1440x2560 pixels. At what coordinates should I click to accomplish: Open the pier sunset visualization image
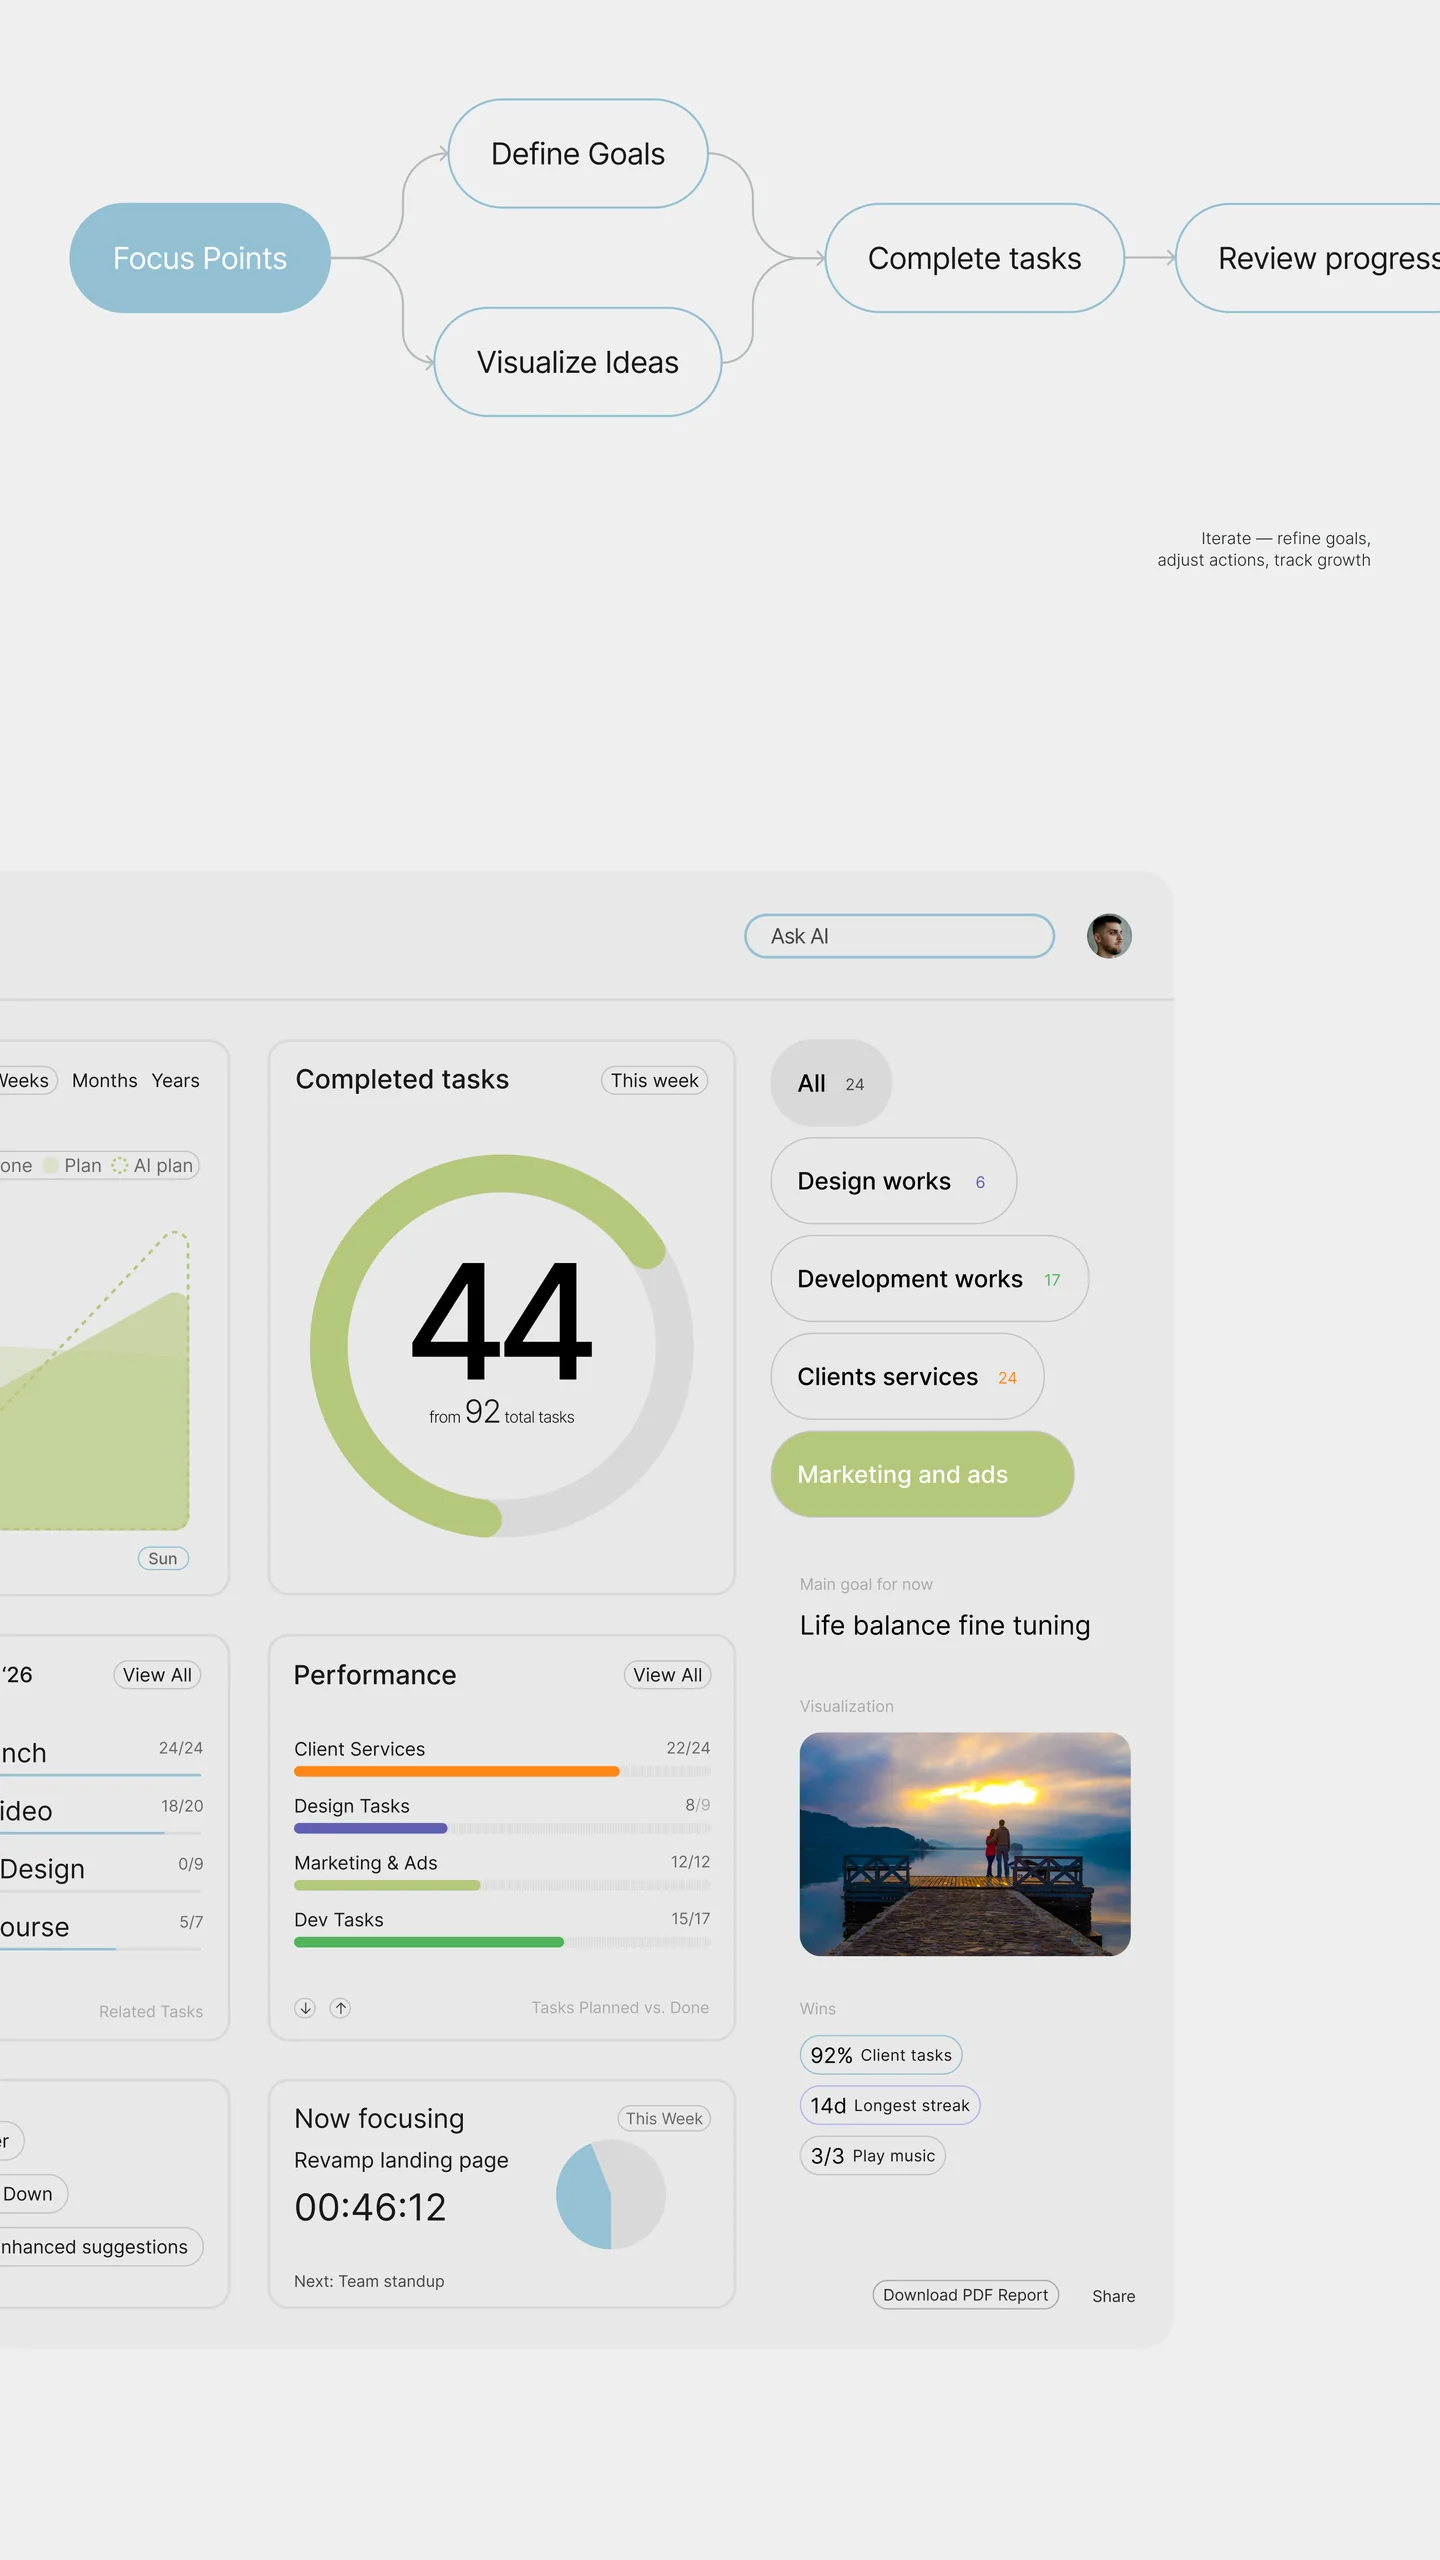(965, 1844)
